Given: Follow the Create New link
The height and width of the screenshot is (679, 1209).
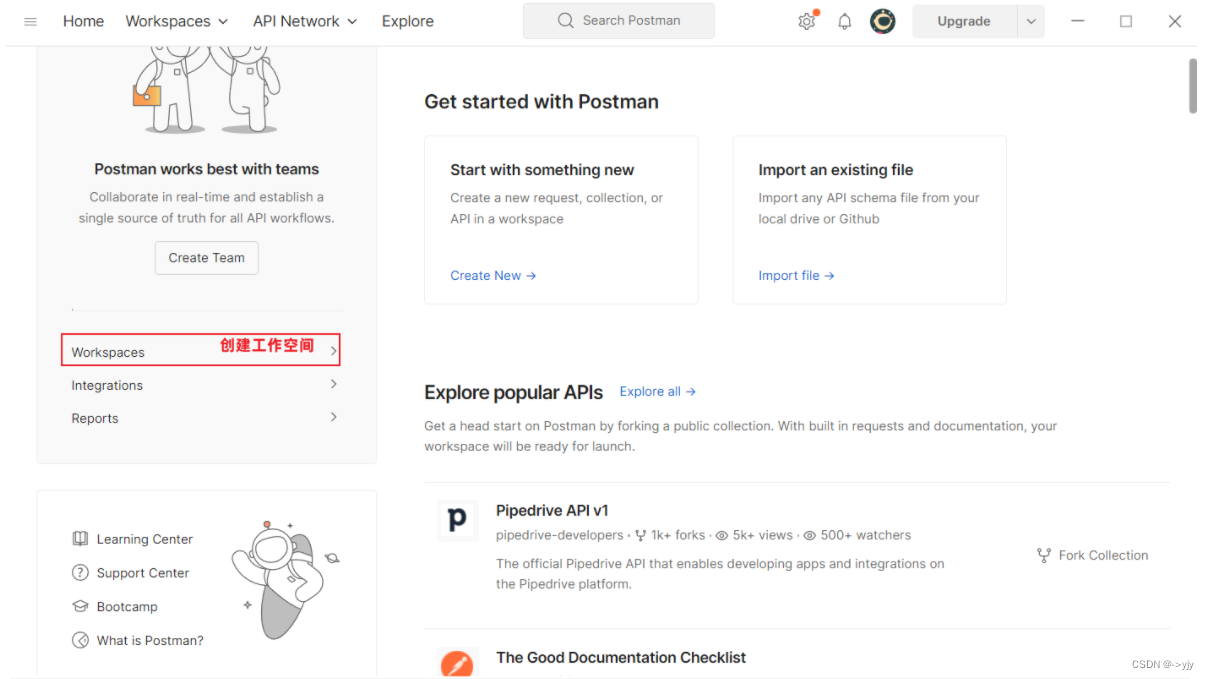Looking at the screenshot, I should [x=493, y=276].
